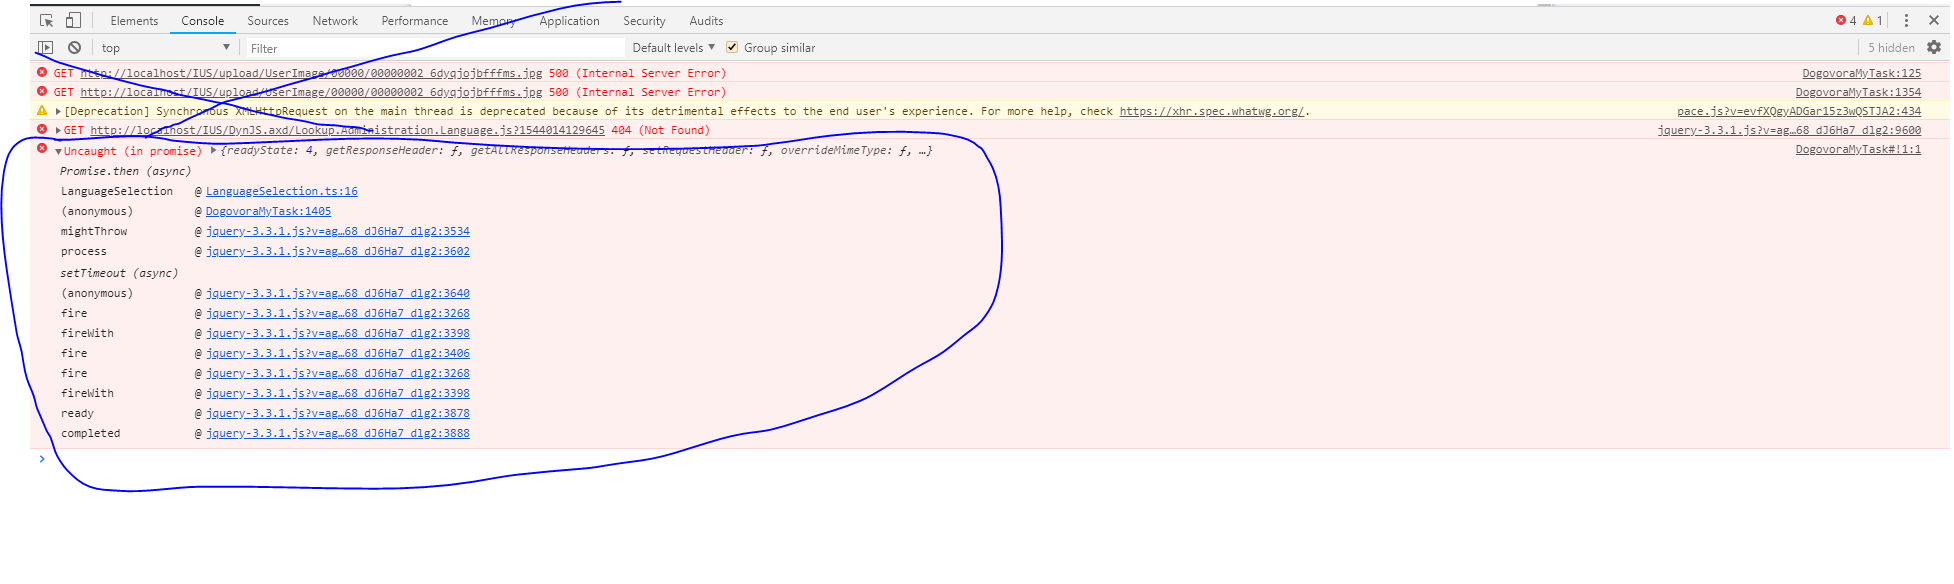This screenshot has height=584, width=1954.
Task: Switch to the Console tab
Action: pyautogui.click(x=203, y=20)
